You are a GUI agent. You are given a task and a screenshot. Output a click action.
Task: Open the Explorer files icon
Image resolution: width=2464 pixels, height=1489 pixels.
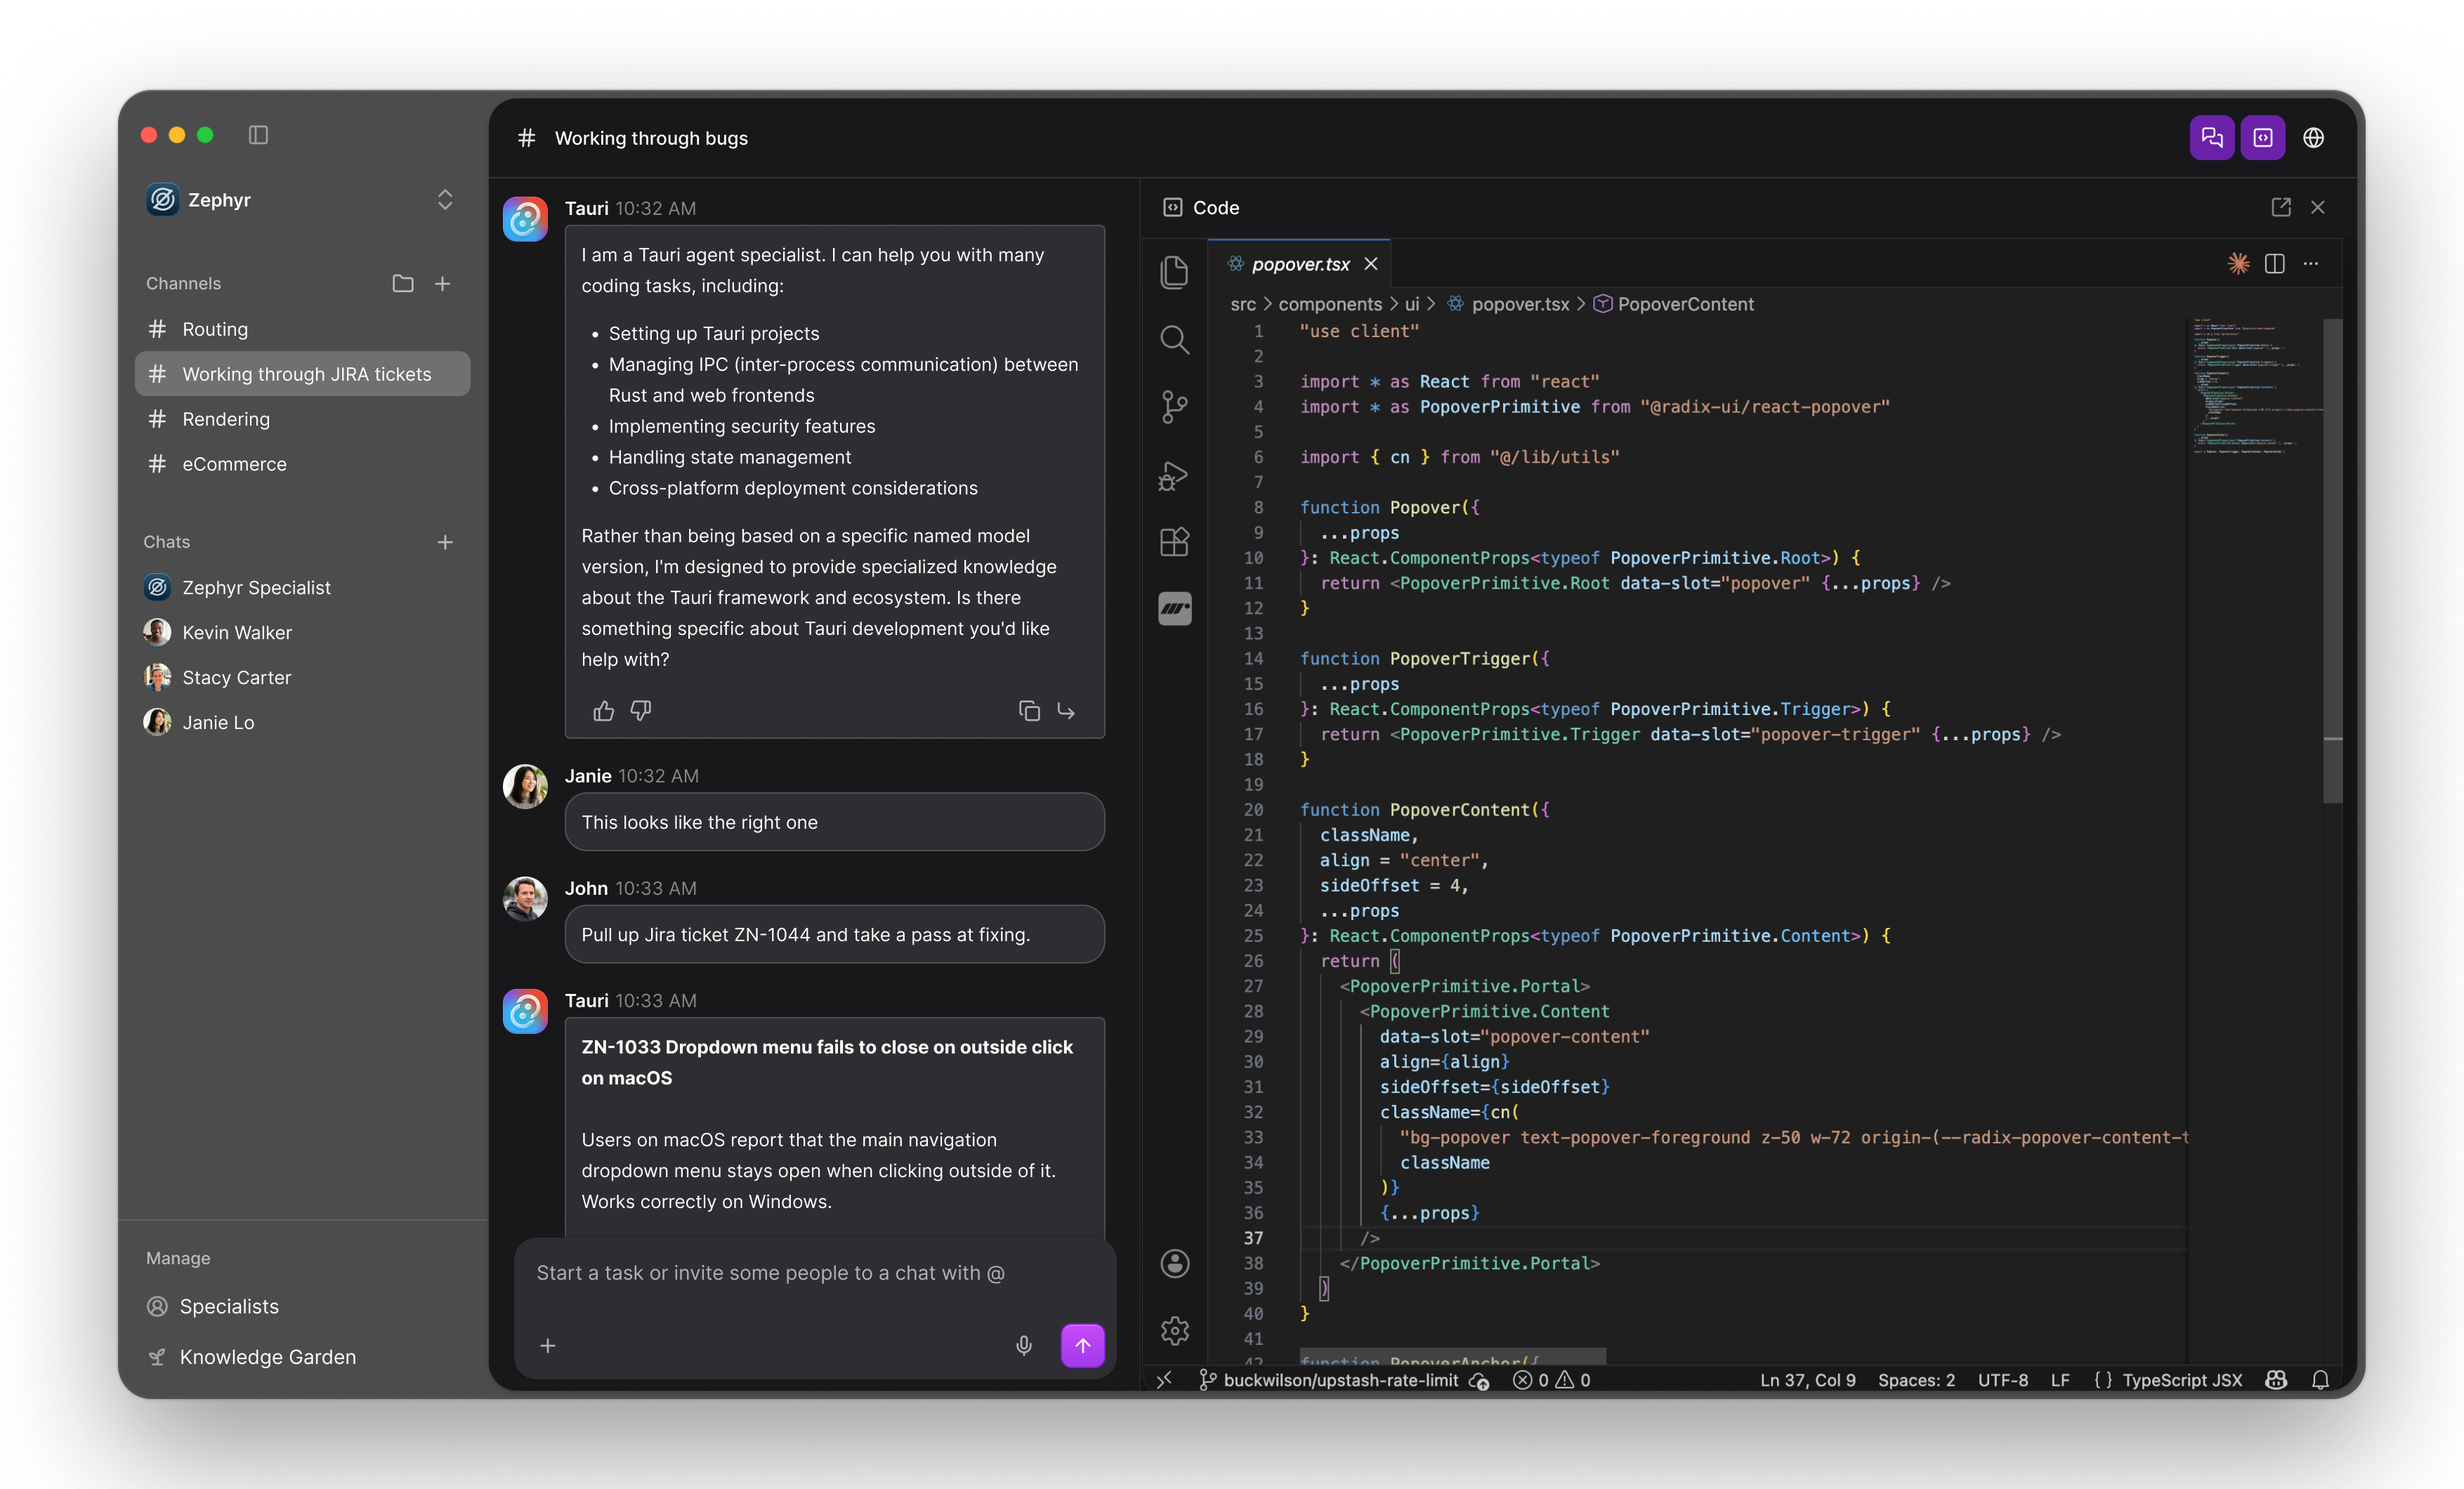(1174, 272)
